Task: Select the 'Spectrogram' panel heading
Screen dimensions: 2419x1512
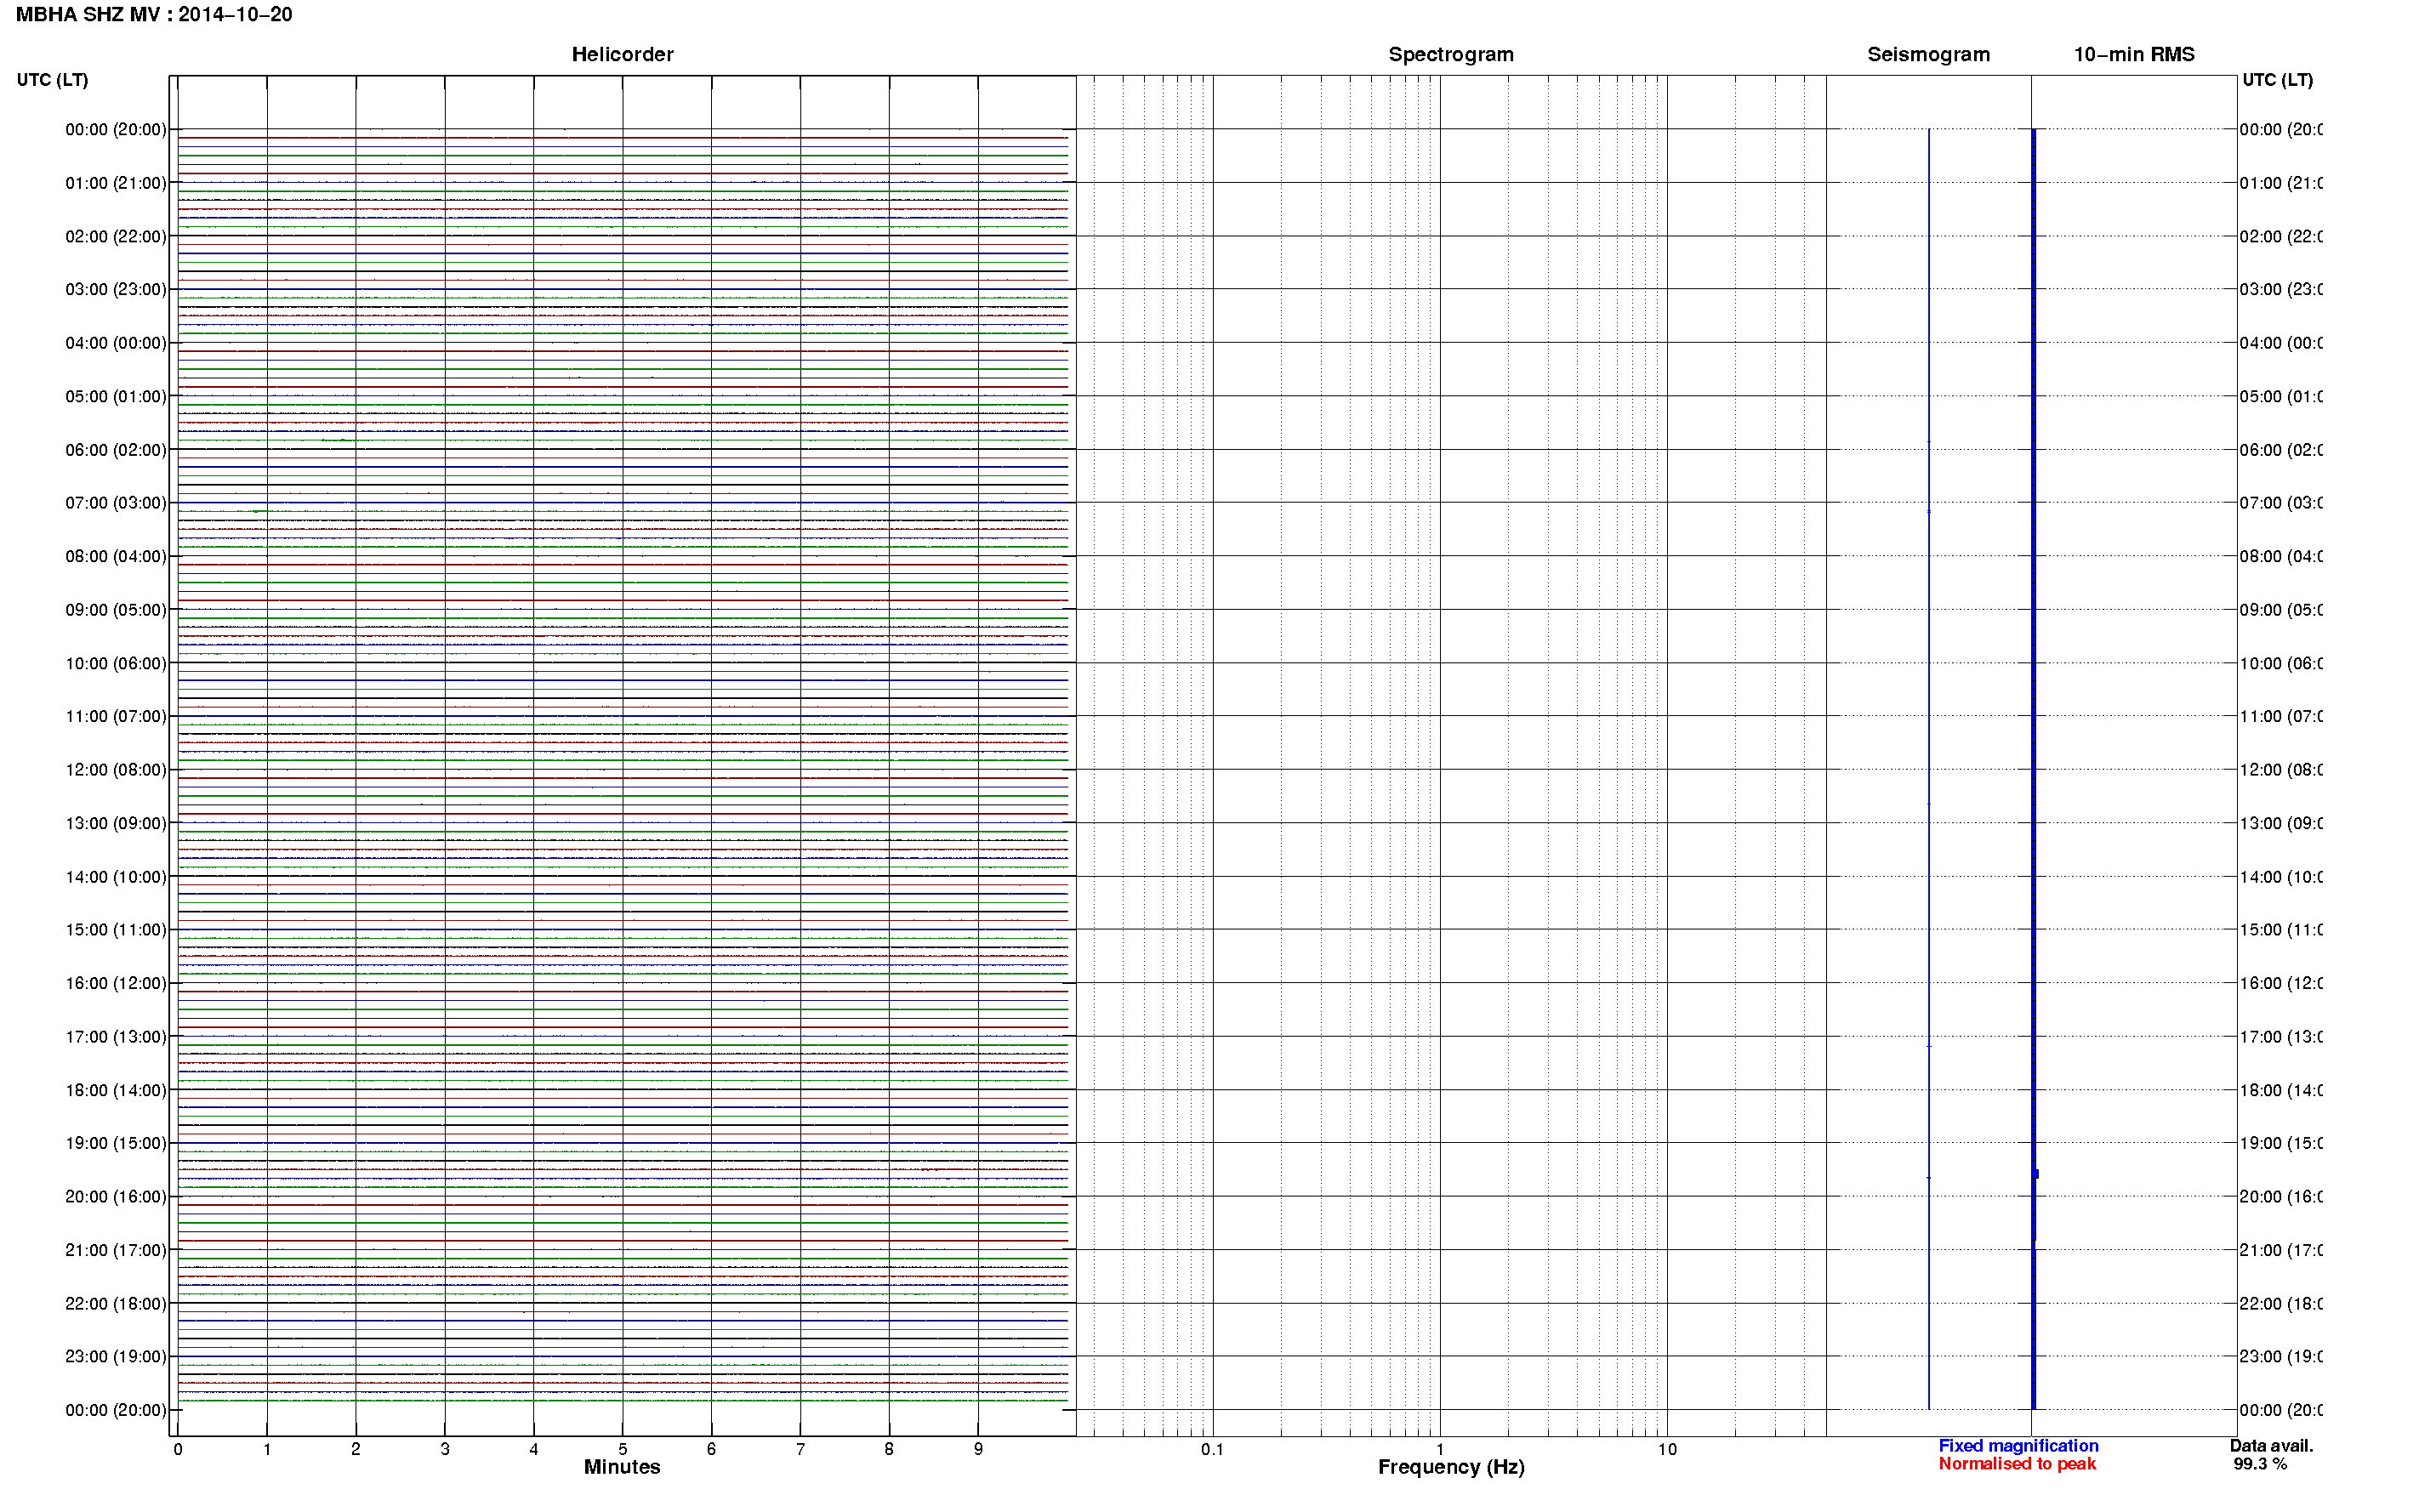Action: click(x=1450, y=54)
